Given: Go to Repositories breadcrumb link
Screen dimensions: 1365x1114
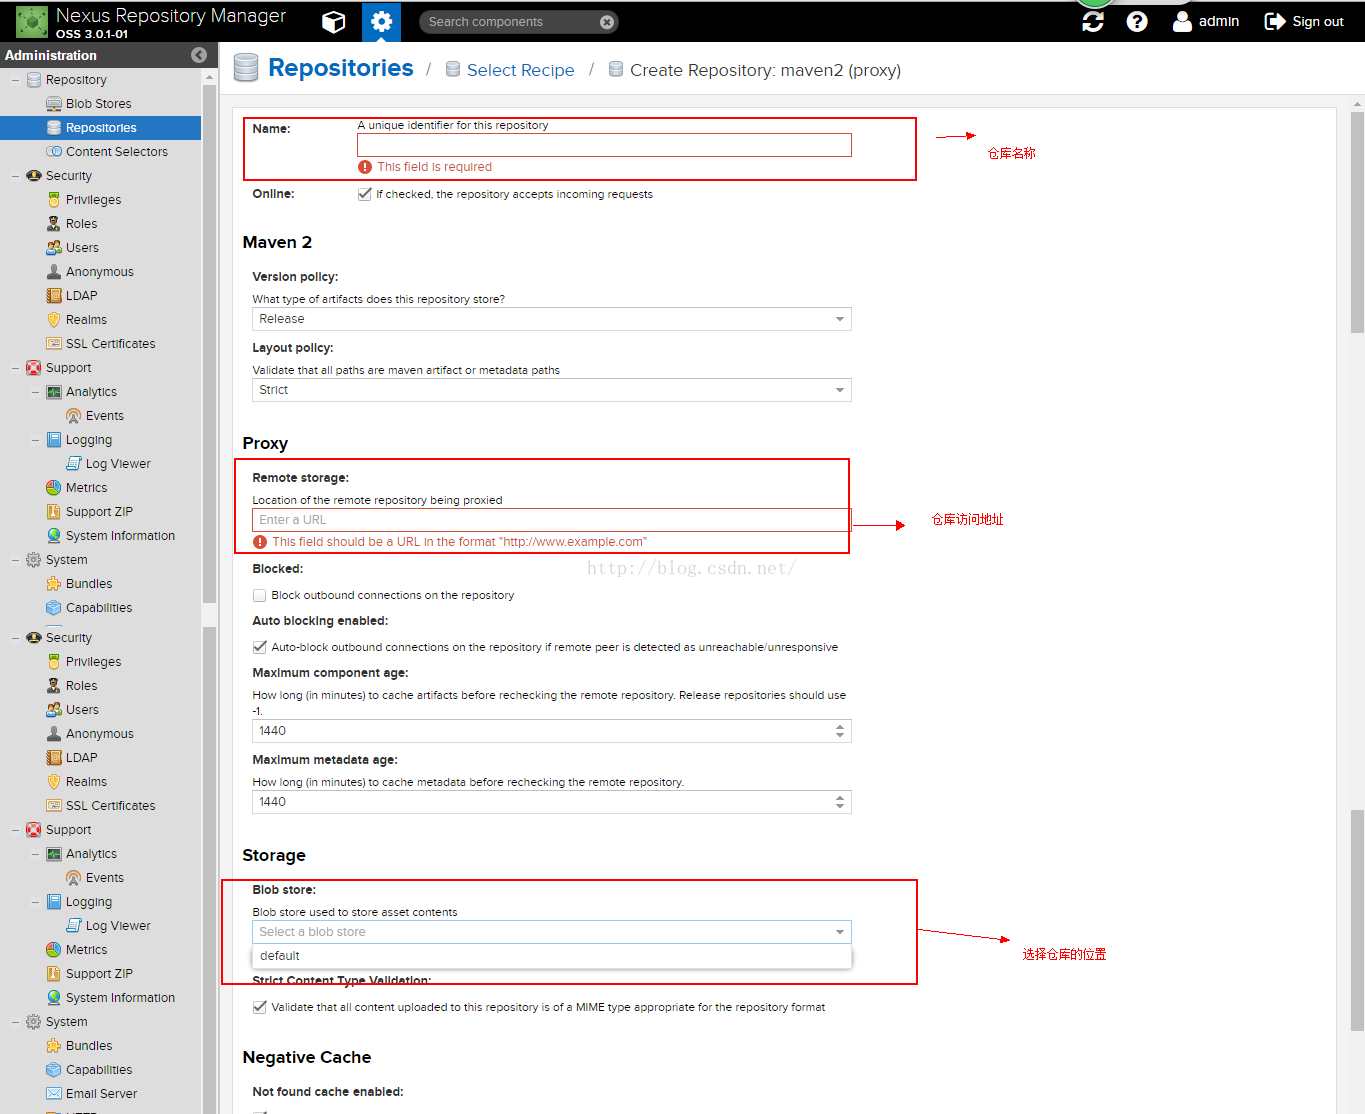Looking at the screenshot, I should coord(340,68).
